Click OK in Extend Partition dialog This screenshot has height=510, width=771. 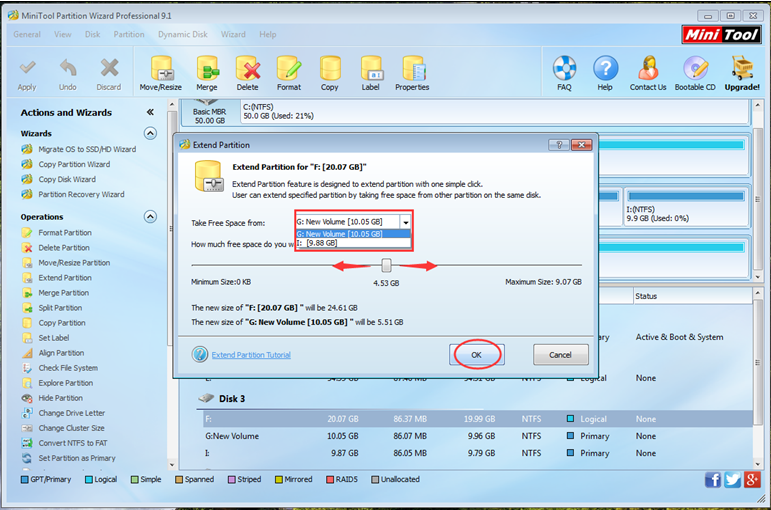[476, 355]
